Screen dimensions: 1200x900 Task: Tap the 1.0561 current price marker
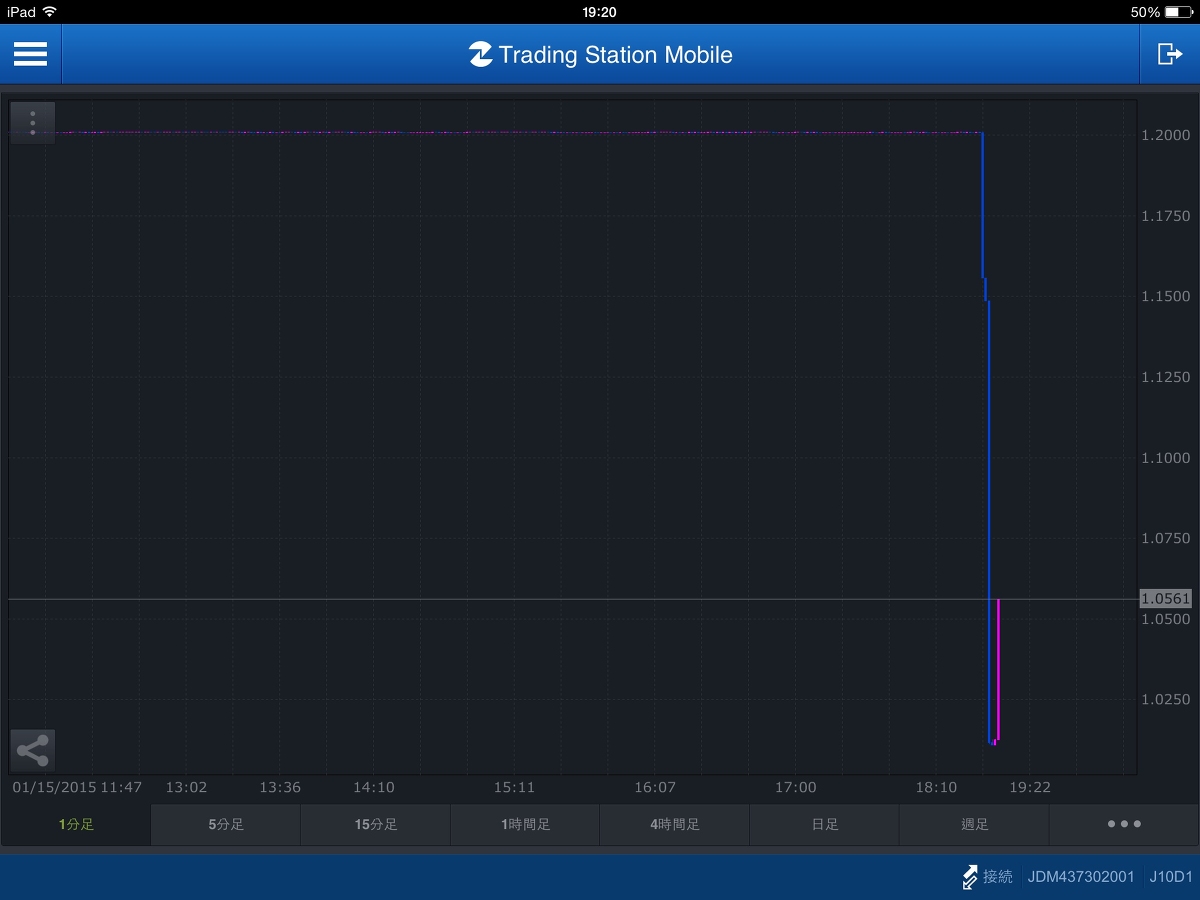pos(1165,599)
